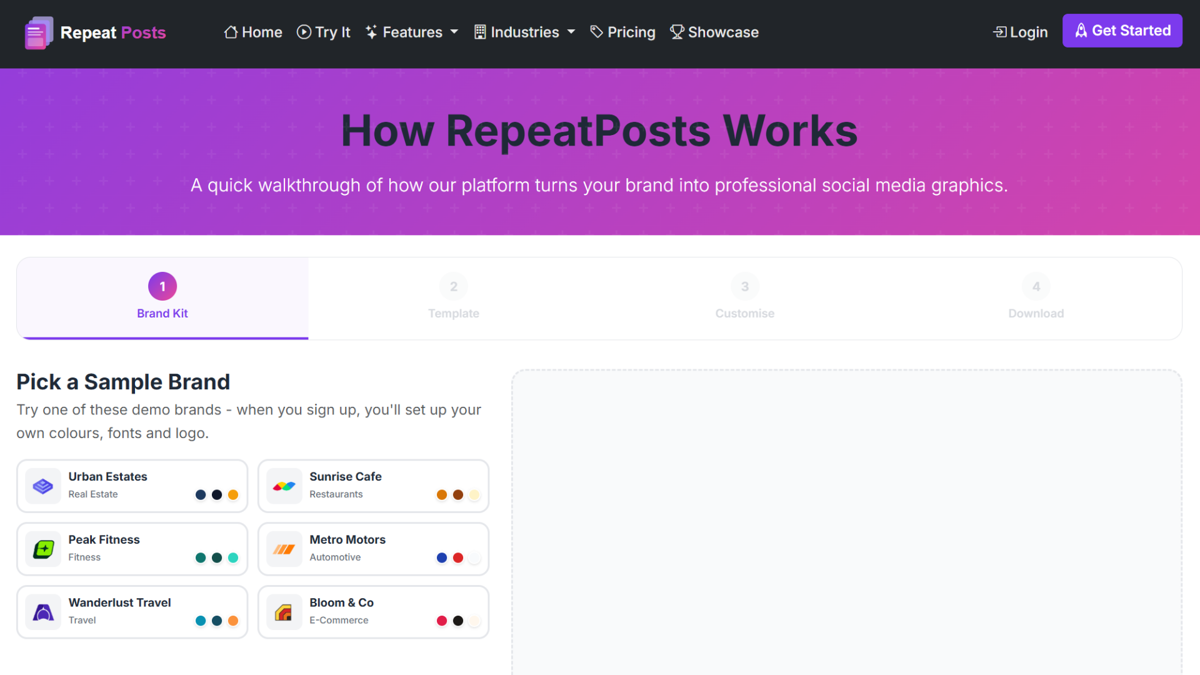Image resolution: width=1200 pixels, height=675 pixels.
Task: Select the Sunrise Cafe sample brand
Action: click(373, 485)
